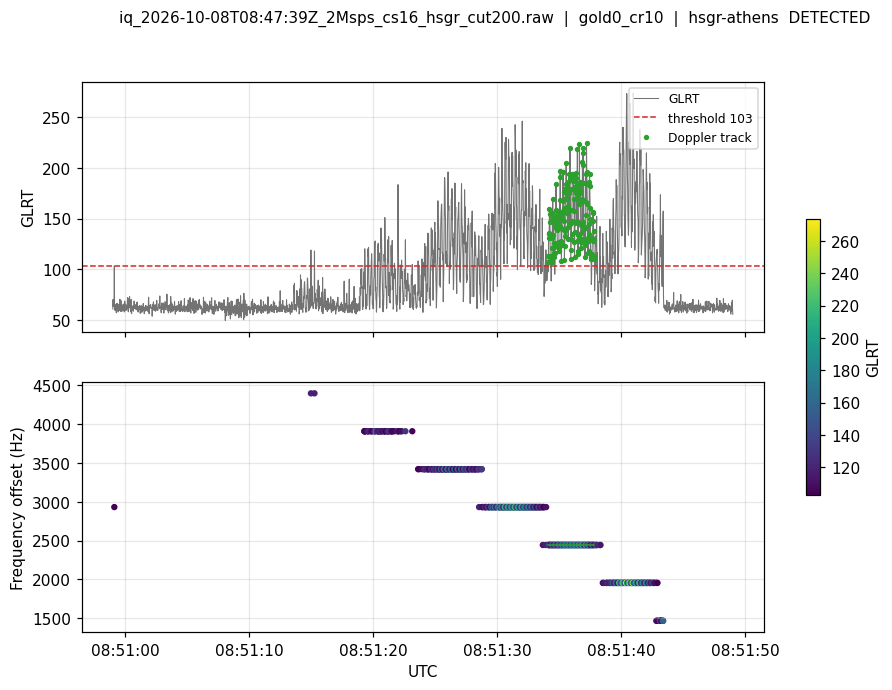Image resolution: width=892 pixels, height=690 pixels.
Task: Click the detection cluster near 1500 Hz offset
Action: pyautogui.click(x=660, y=621)
